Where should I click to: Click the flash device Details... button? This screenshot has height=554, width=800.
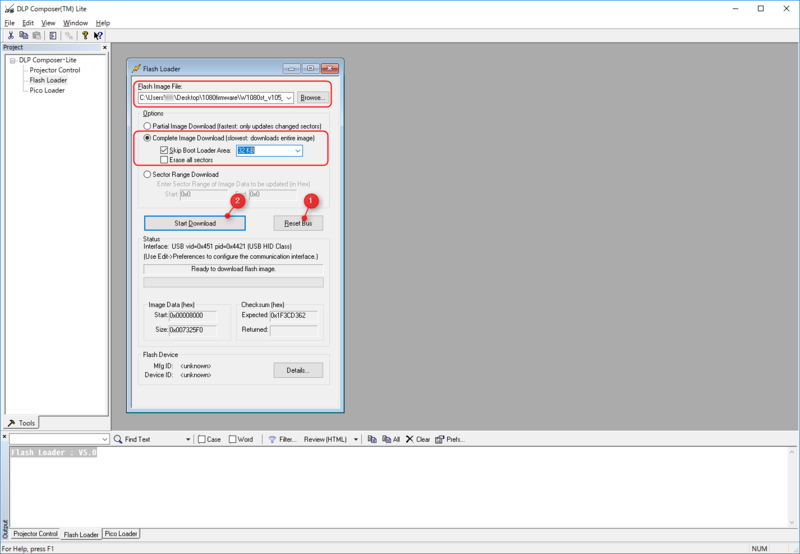[x=298, y=370]
